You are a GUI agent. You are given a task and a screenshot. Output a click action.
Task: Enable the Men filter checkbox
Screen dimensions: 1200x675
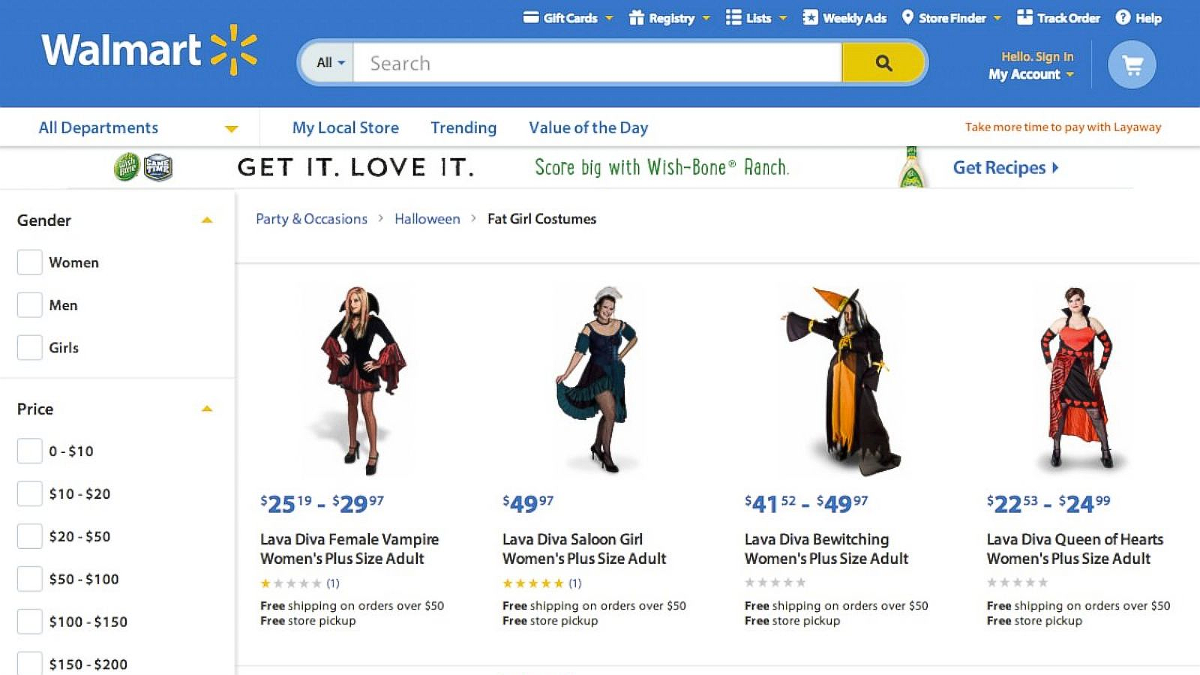tap(29, 304)
